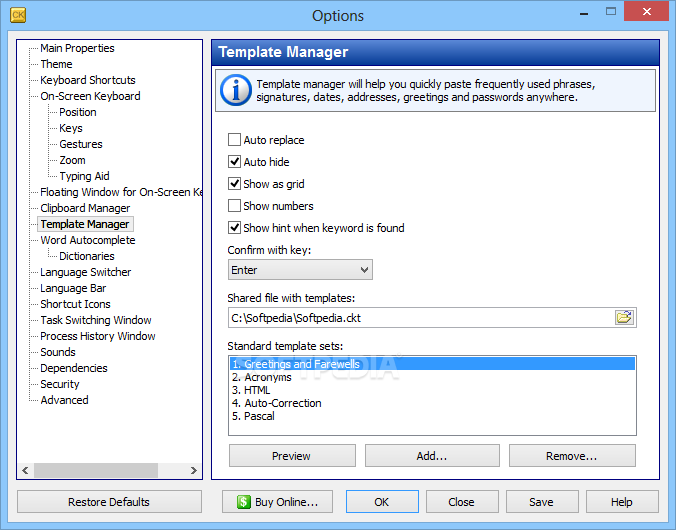
Task: Click the Preview button
Action: [x=292, y=456]
